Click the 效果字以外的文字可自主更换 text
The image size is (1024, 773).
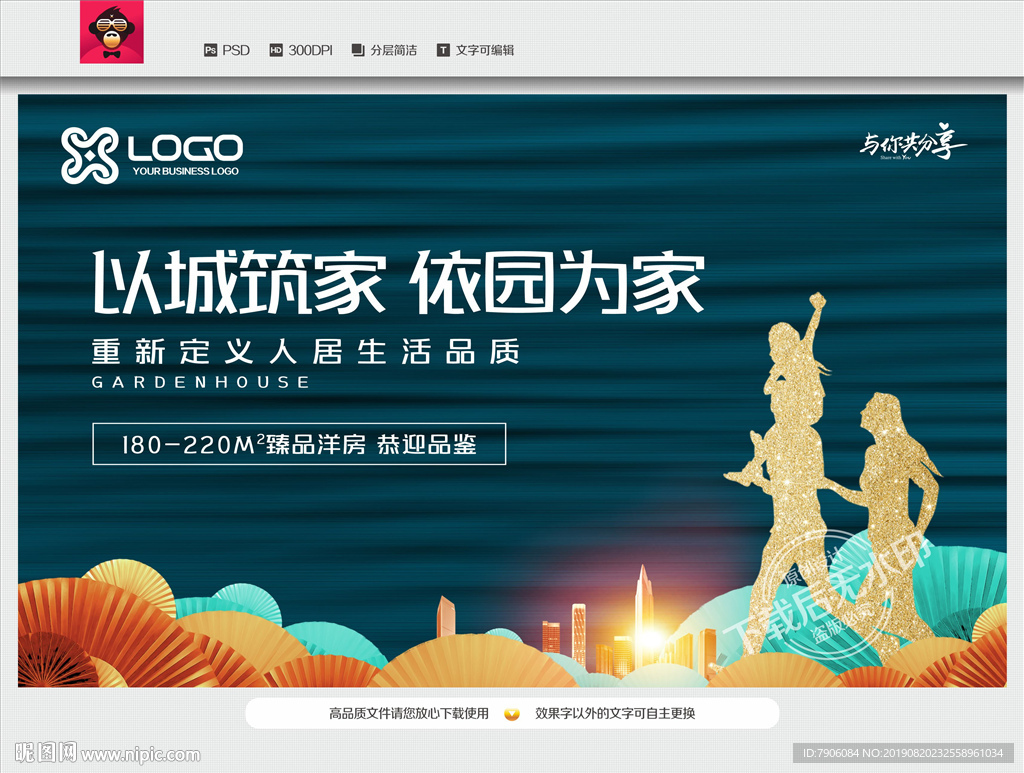pyautogui.click(x=615, y=714)
